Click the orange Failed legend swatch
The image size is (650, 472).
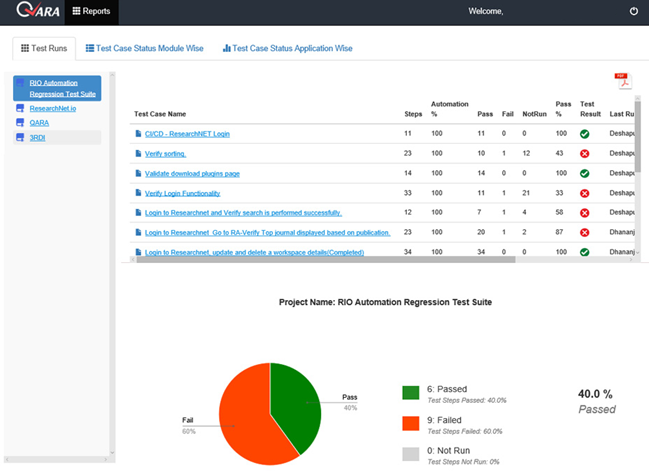(x=410, y=423)
